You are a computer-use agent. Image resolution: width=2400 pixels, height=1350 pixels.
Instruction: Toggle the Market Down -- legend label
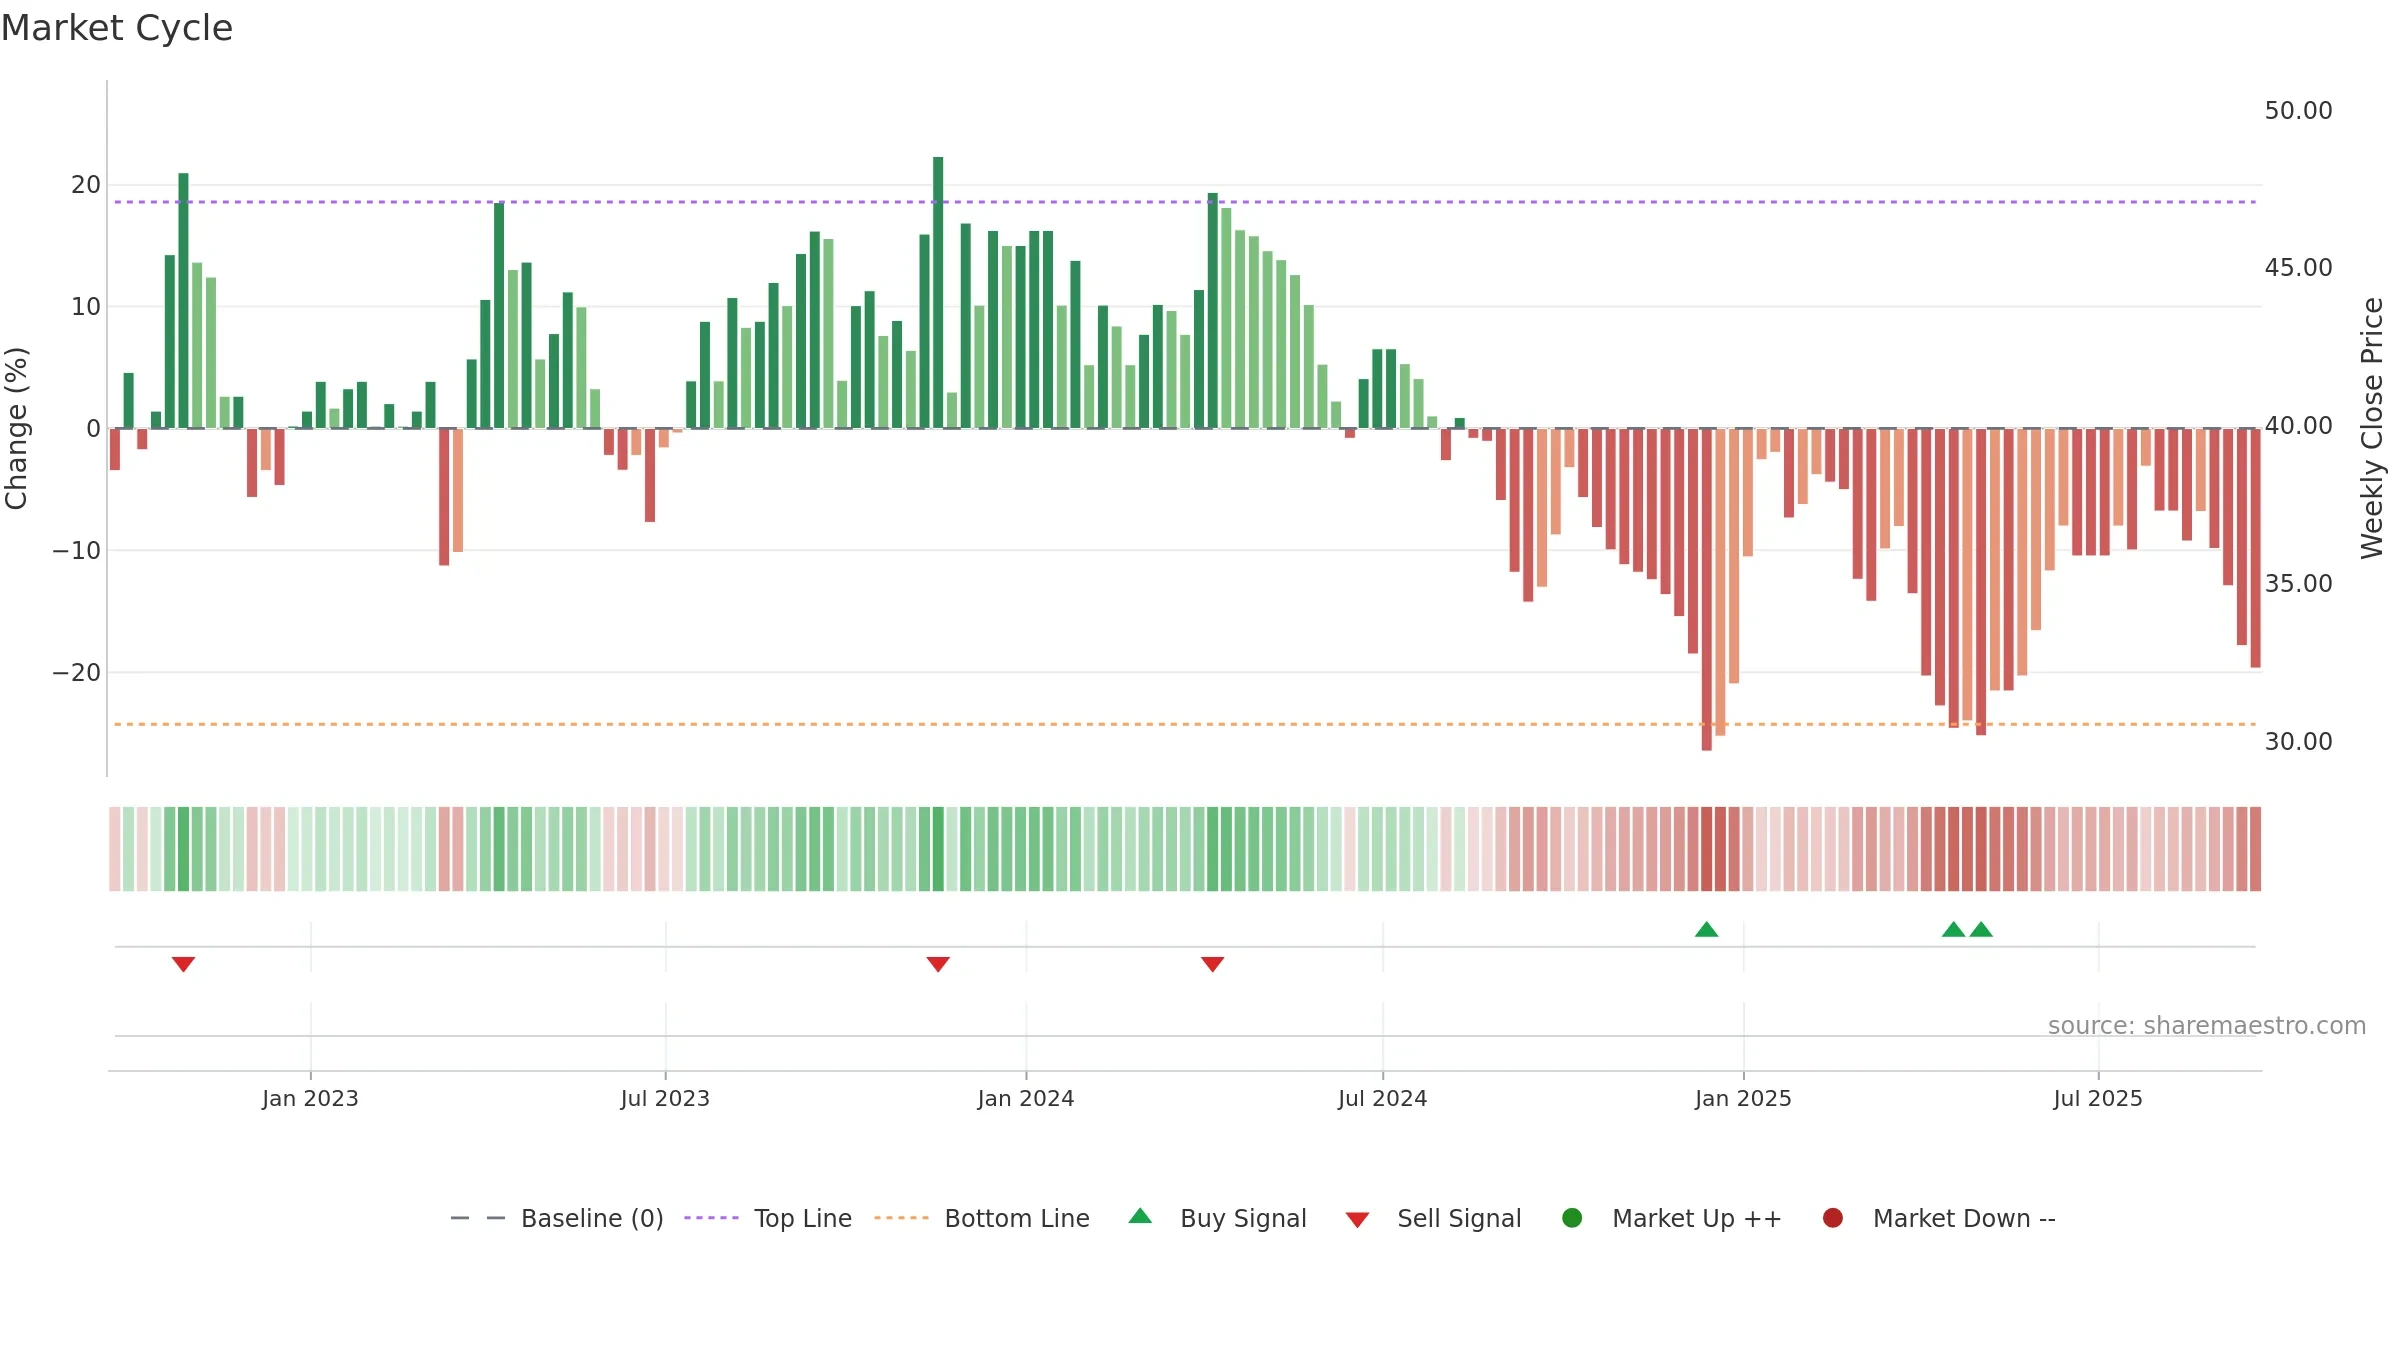[1964, 1218]
